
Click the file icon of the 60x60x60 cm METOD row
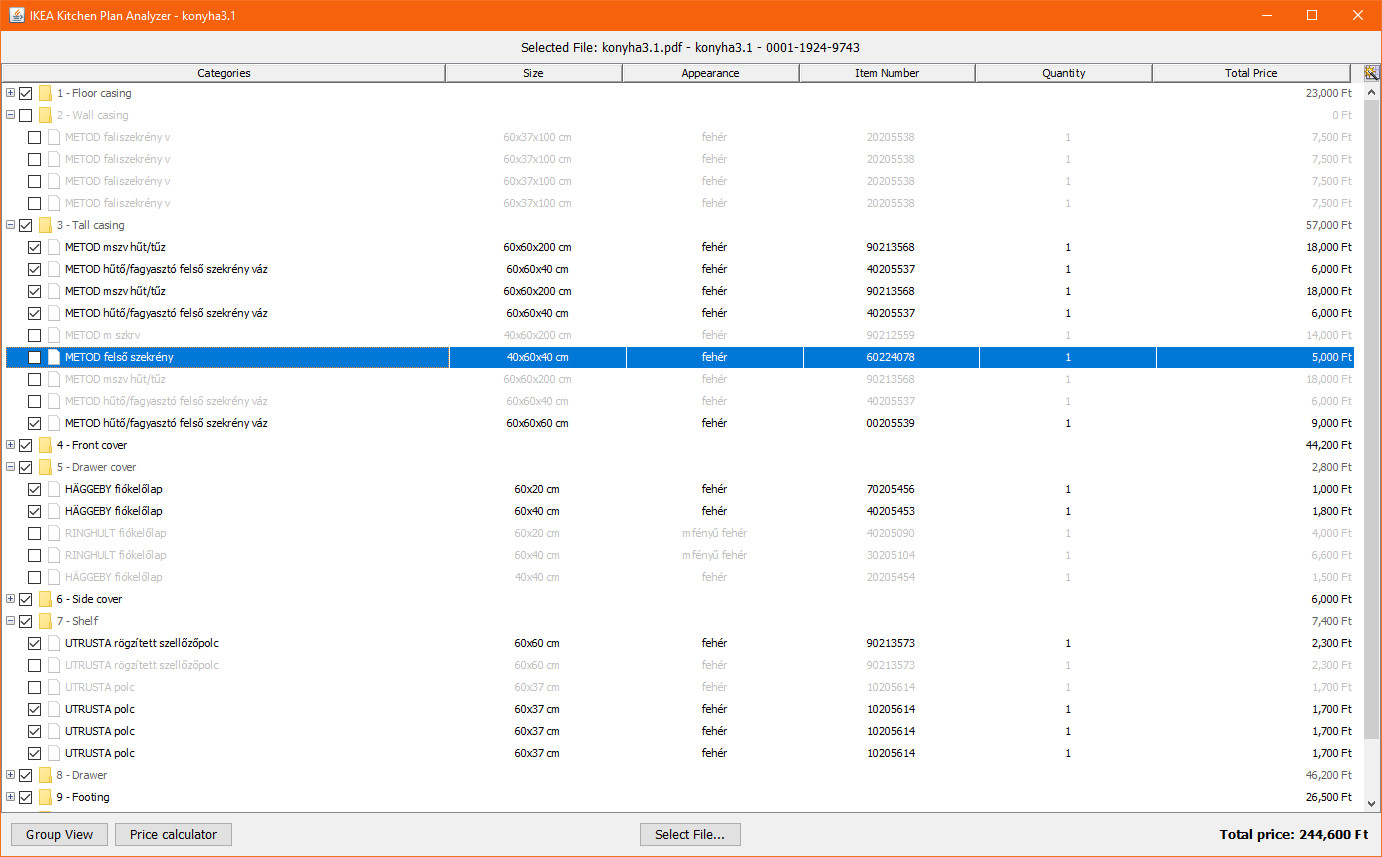(54, 423)
